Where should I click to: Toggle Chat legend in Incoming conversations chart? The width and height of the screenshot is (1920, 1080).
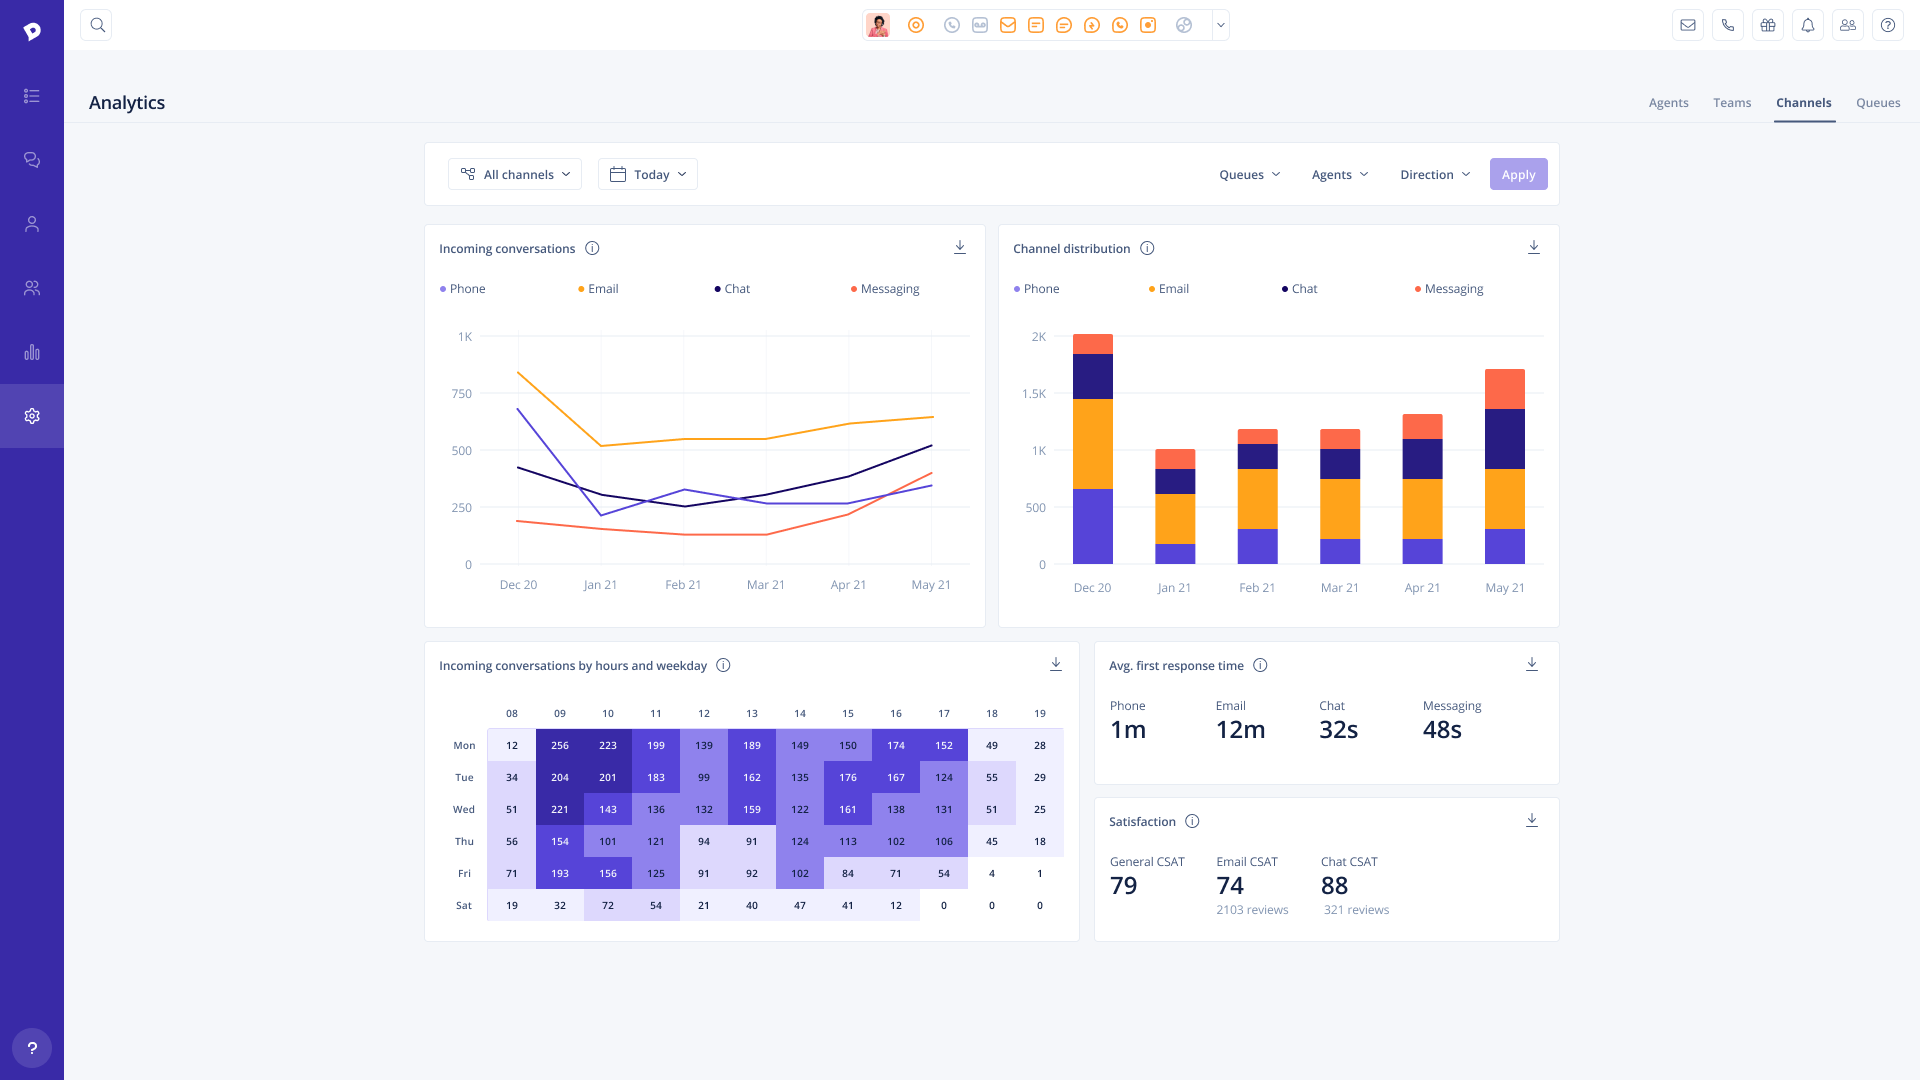pos(732,289)
